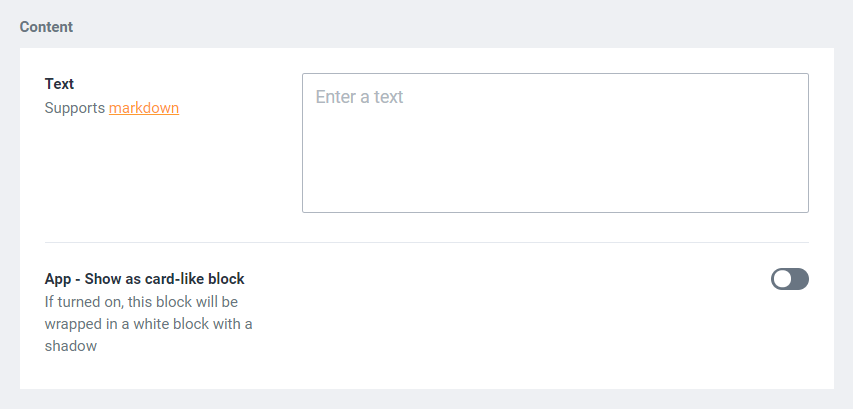Enable the card-like block toggle
The height and width of the screenshot is (409, 853).
(x=789, y=279)
